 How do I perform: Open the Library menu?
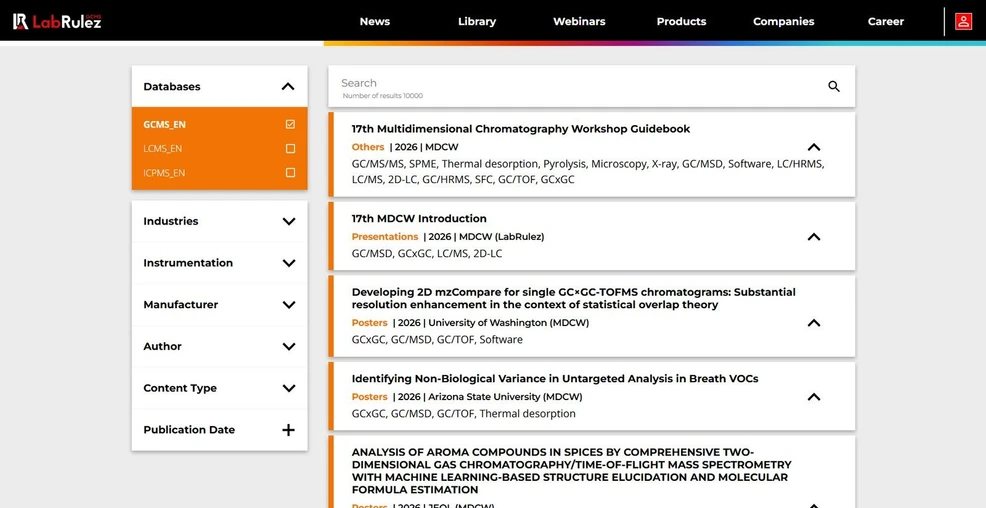pyautogui.click(x=476, y=21)
